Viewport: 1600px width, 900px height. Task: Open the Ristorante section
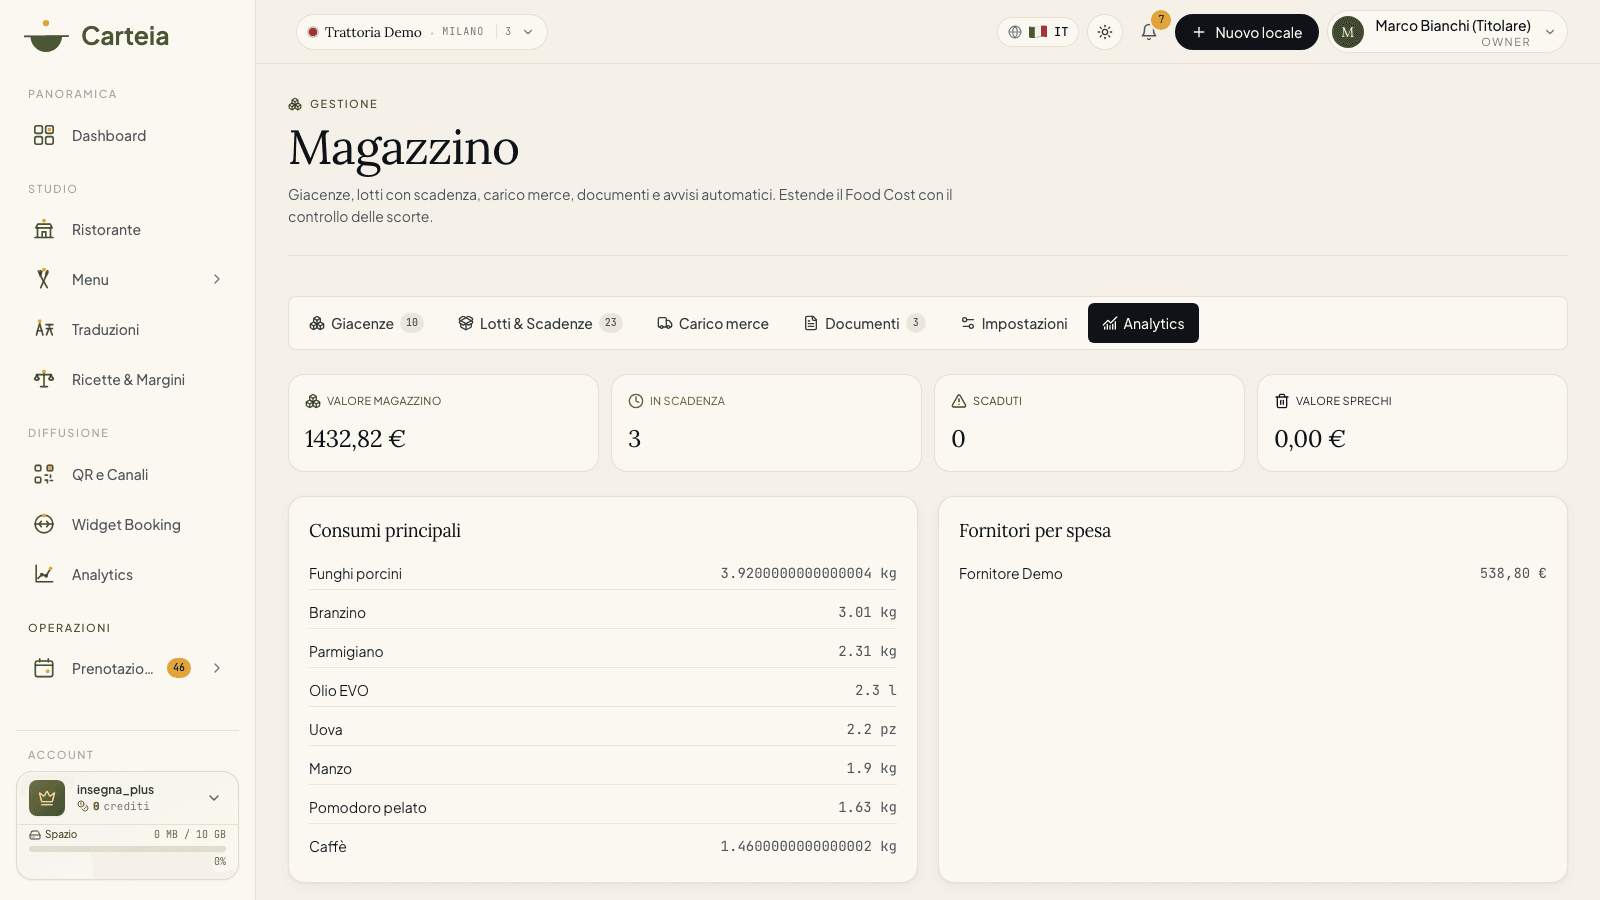click(127, 230)
